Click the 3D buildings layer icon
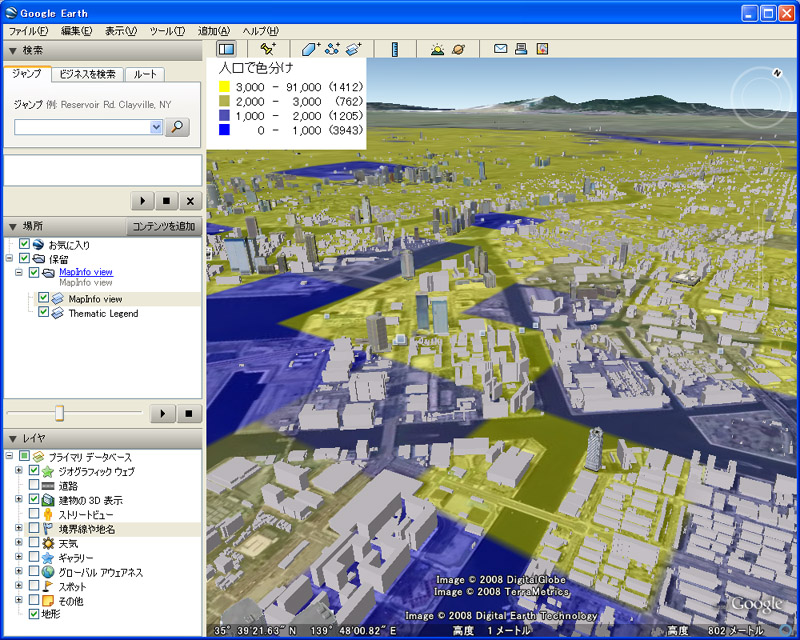Screen dimensions: 800x640 [48, 500]
